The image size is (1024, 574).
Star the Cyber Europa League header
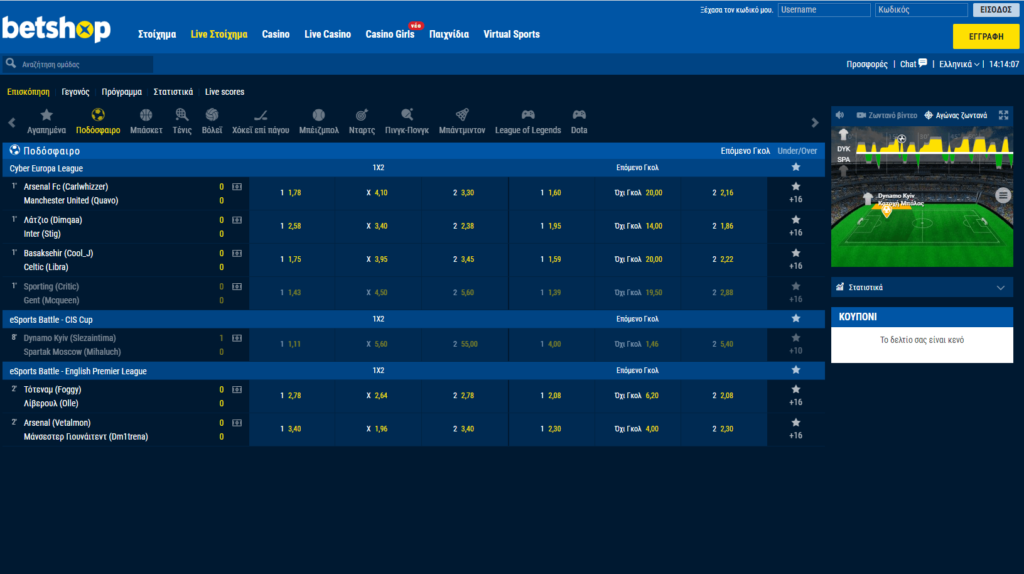click(795, 167)
